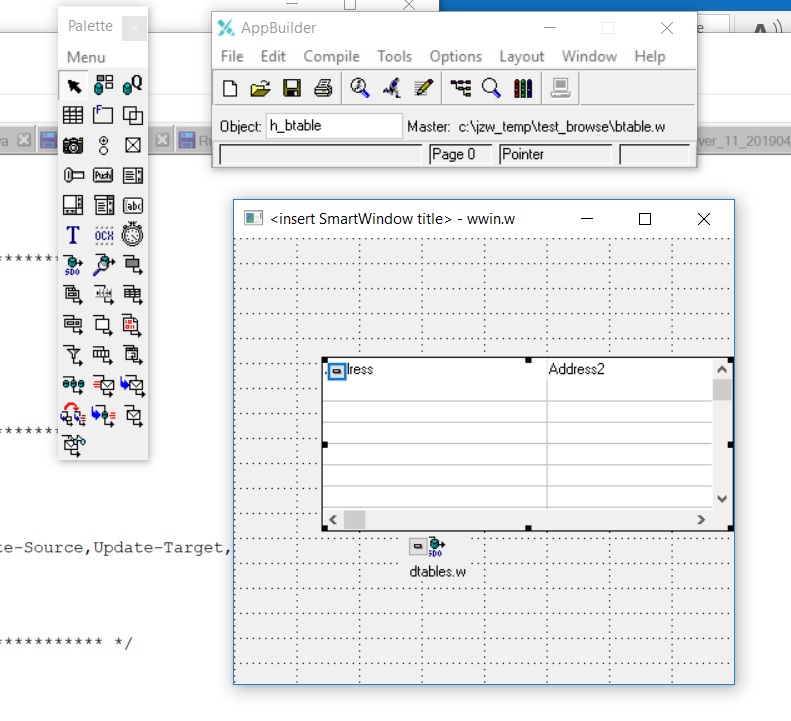Open the Options menu

pyautogui.click(x=456, y=56)
